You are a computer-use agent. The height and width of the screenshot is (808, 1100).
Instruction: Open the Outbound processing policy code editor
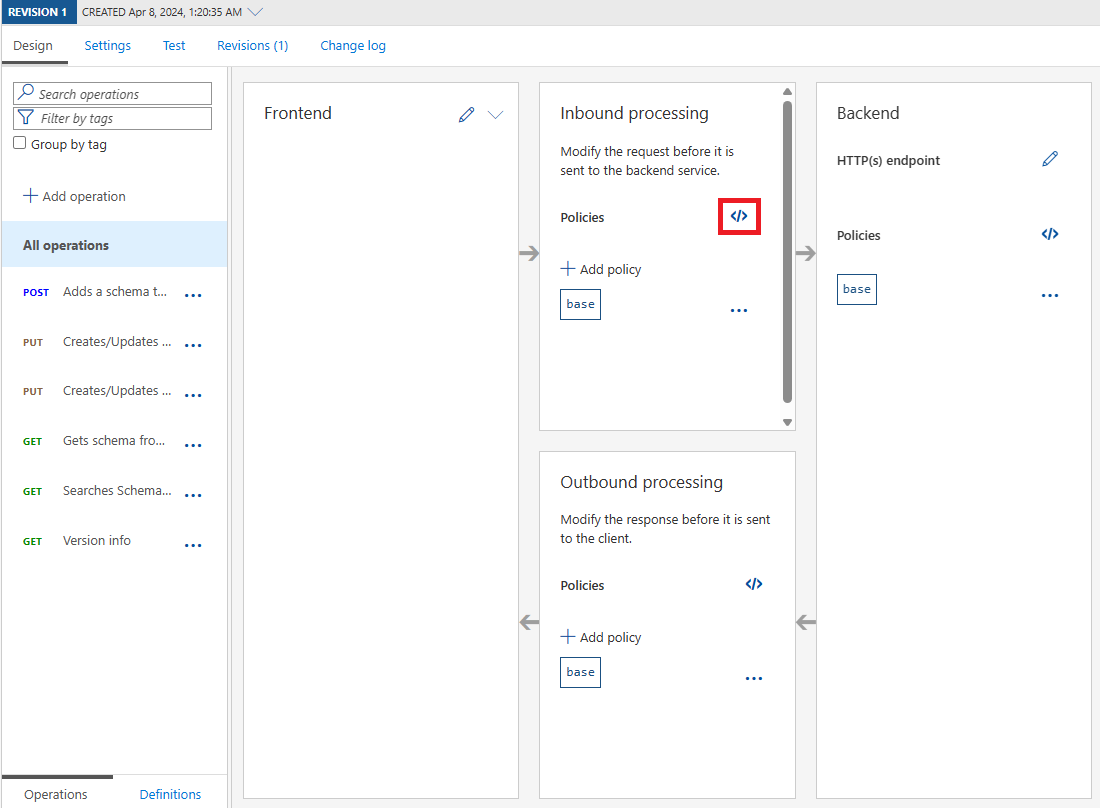tap(753, 584)
